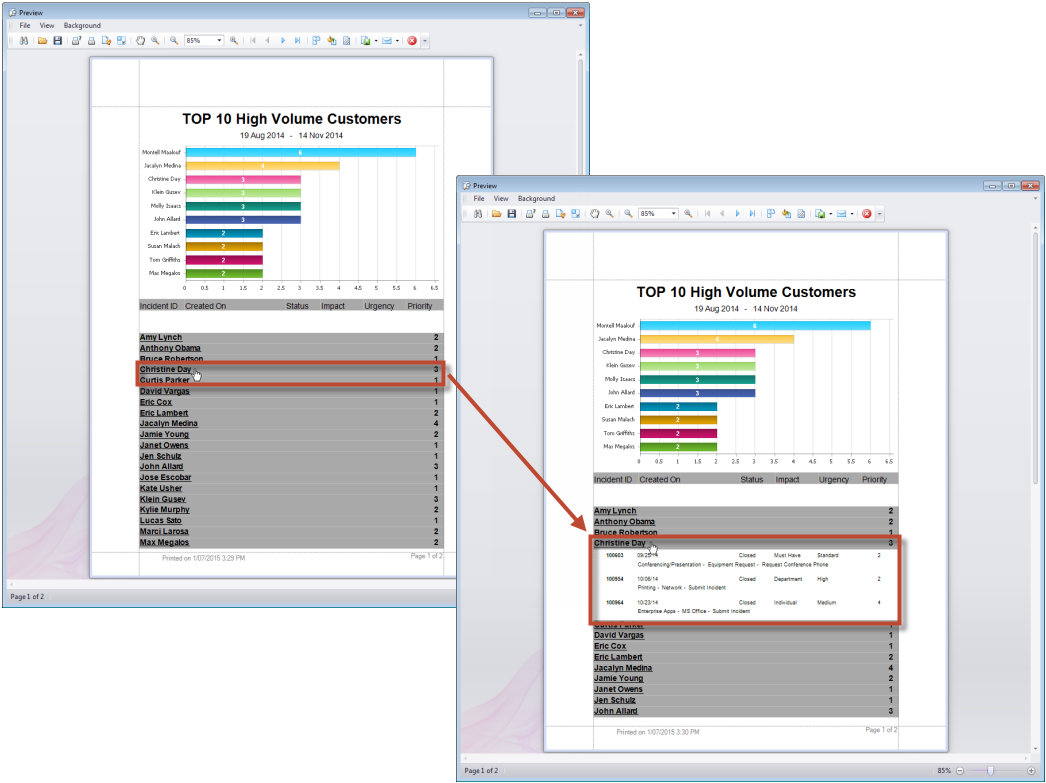Click red Close Preview icon in front window

tap(867, 214)
